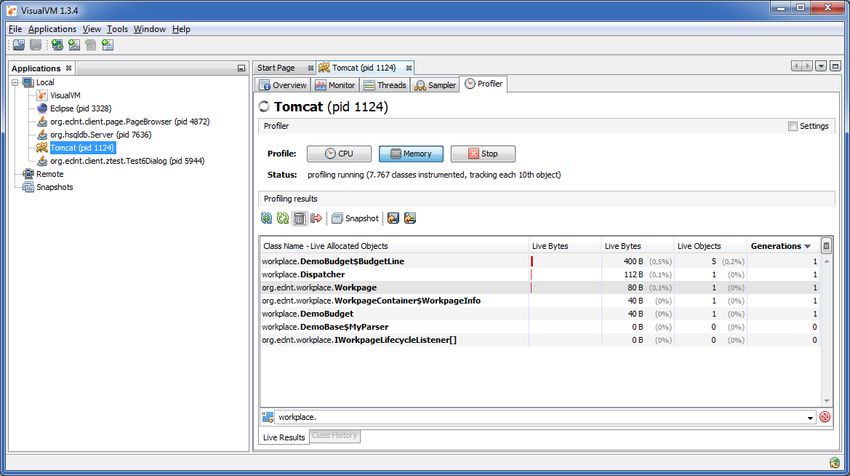Click the status bar icon at bottom right
This screenshot has width=850, height=476.
pos(834,462)
